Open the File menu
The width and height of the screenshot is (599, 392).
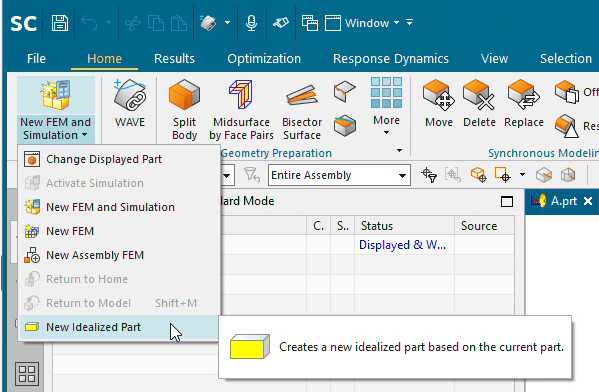pyautogui.click(x=36, y=58)
